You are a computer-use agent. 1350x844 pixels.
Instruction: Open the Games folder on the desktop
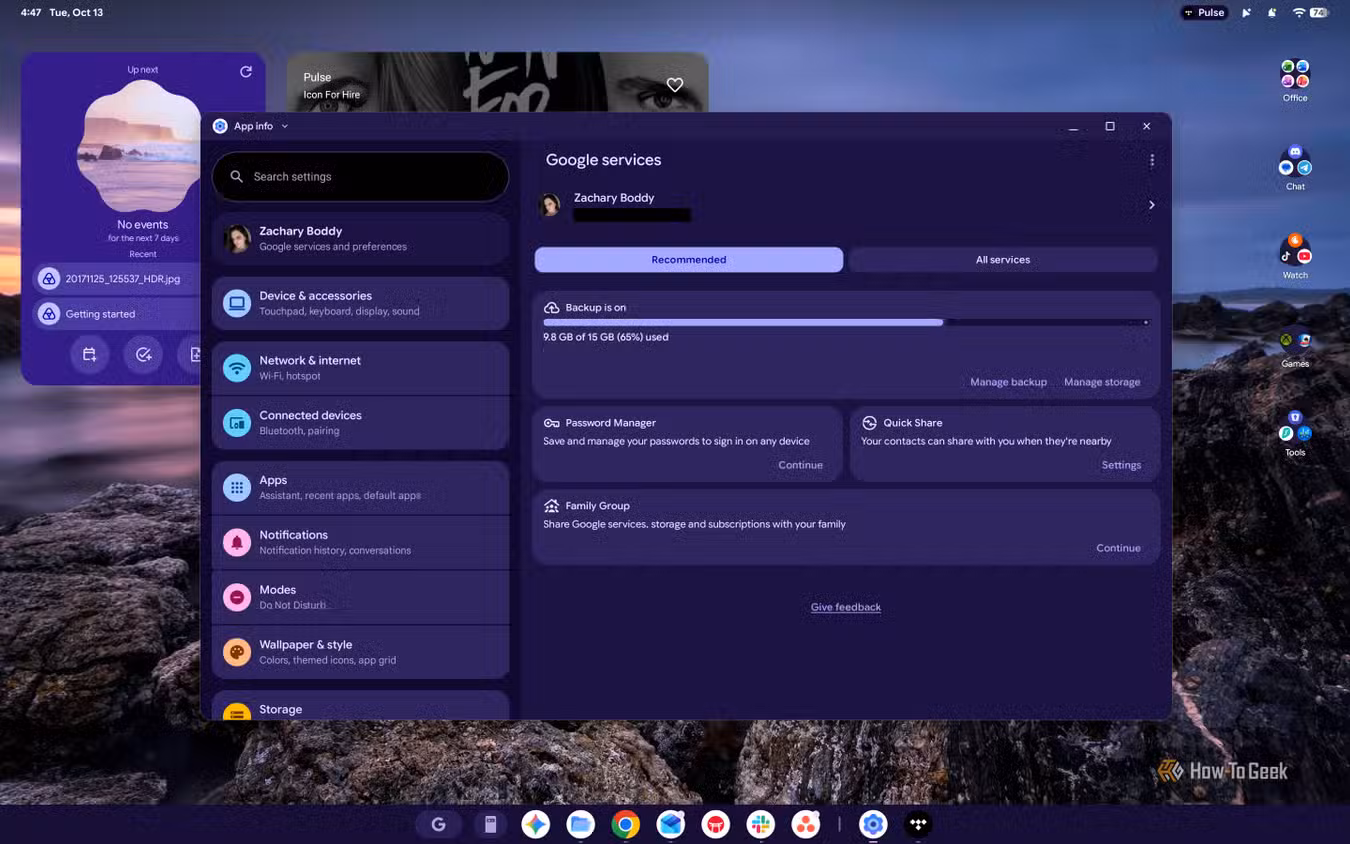pos(1295,346)
